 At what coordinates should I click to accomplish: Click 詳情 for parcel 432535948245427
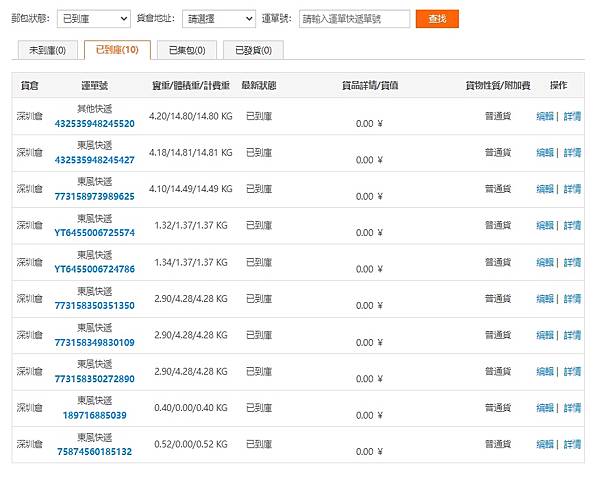tap(572, 152)
